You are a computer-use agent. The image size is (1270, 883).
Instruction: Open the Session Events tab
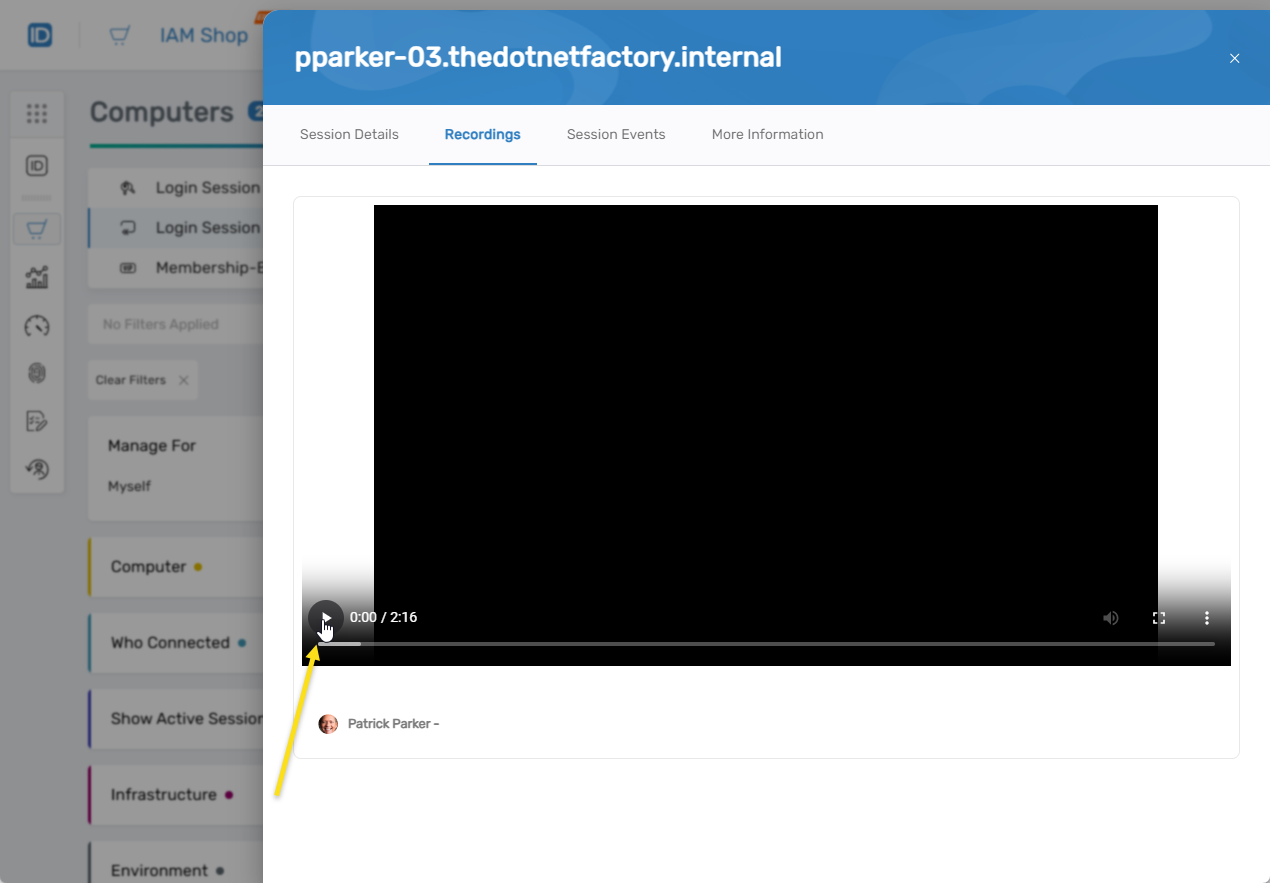(615, 134)
